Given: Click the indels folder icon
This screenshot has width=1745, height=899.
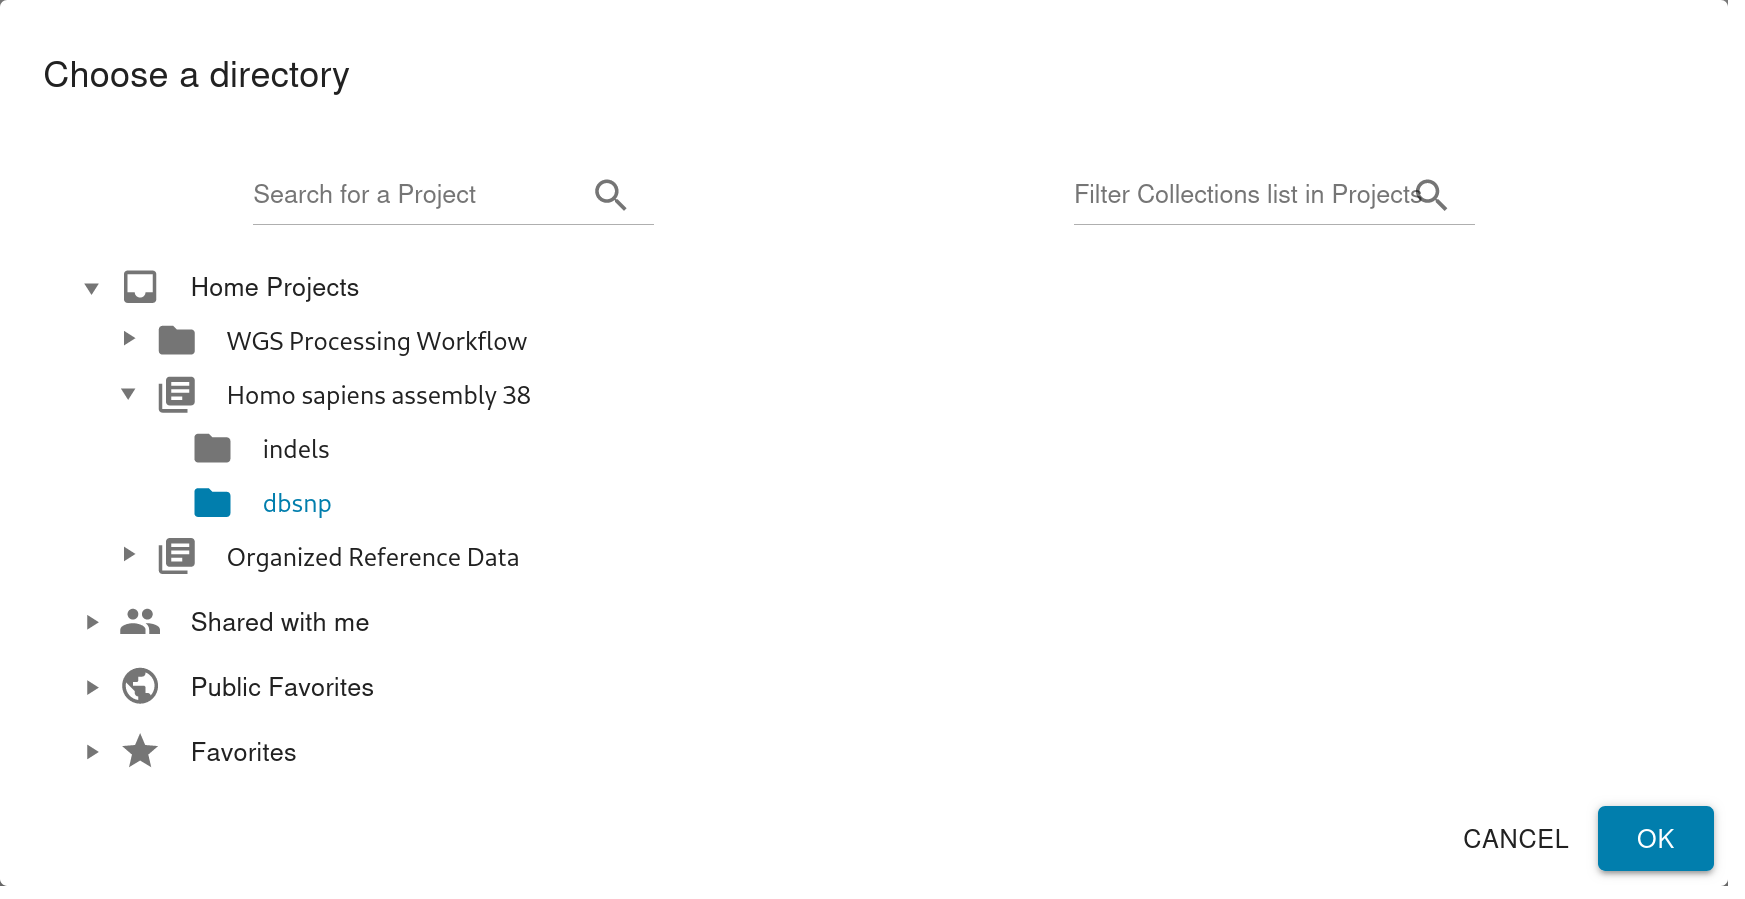Looking at the screenshot, I should pos(212,449).
